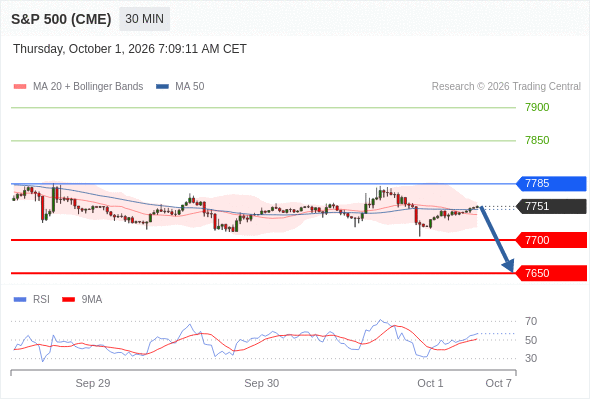
Task: Click the MA 20 + Bollinger Bands legend label
Action: pyautogui.click(x=88, y=87)
